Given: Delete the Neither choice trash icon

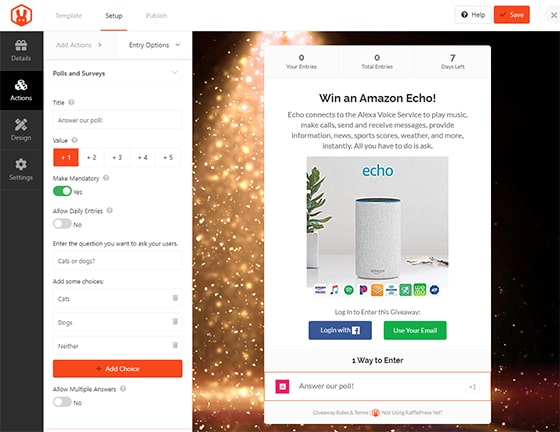Looking at the screenshot, I should (x=175, y=345).
